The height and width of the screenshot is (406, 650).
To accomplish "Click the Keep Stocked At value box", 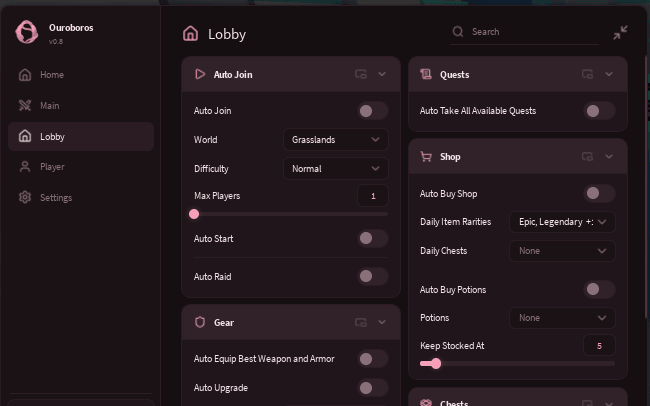I will click(x=599, y=345).
